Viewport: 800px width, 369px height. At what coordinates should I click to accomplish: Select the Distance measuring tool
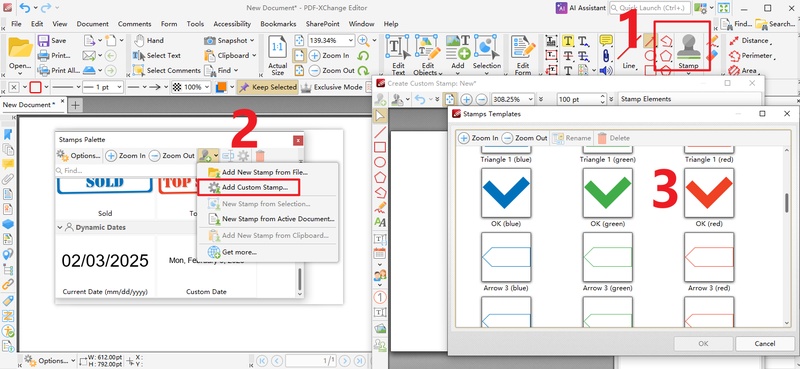coord(749,40)
